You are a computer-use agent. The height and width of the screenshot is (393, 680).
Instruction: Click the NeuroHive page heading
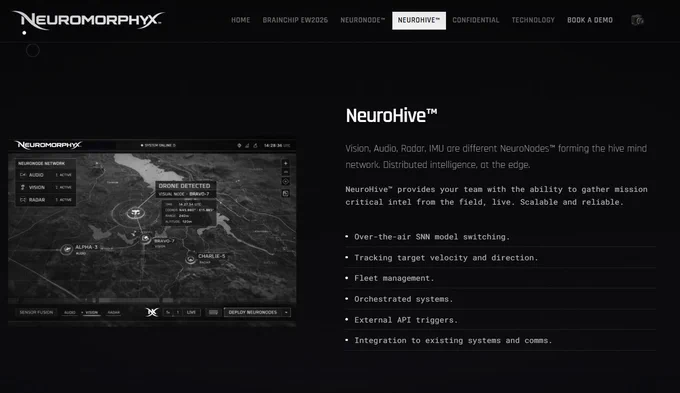coord(391,116)
